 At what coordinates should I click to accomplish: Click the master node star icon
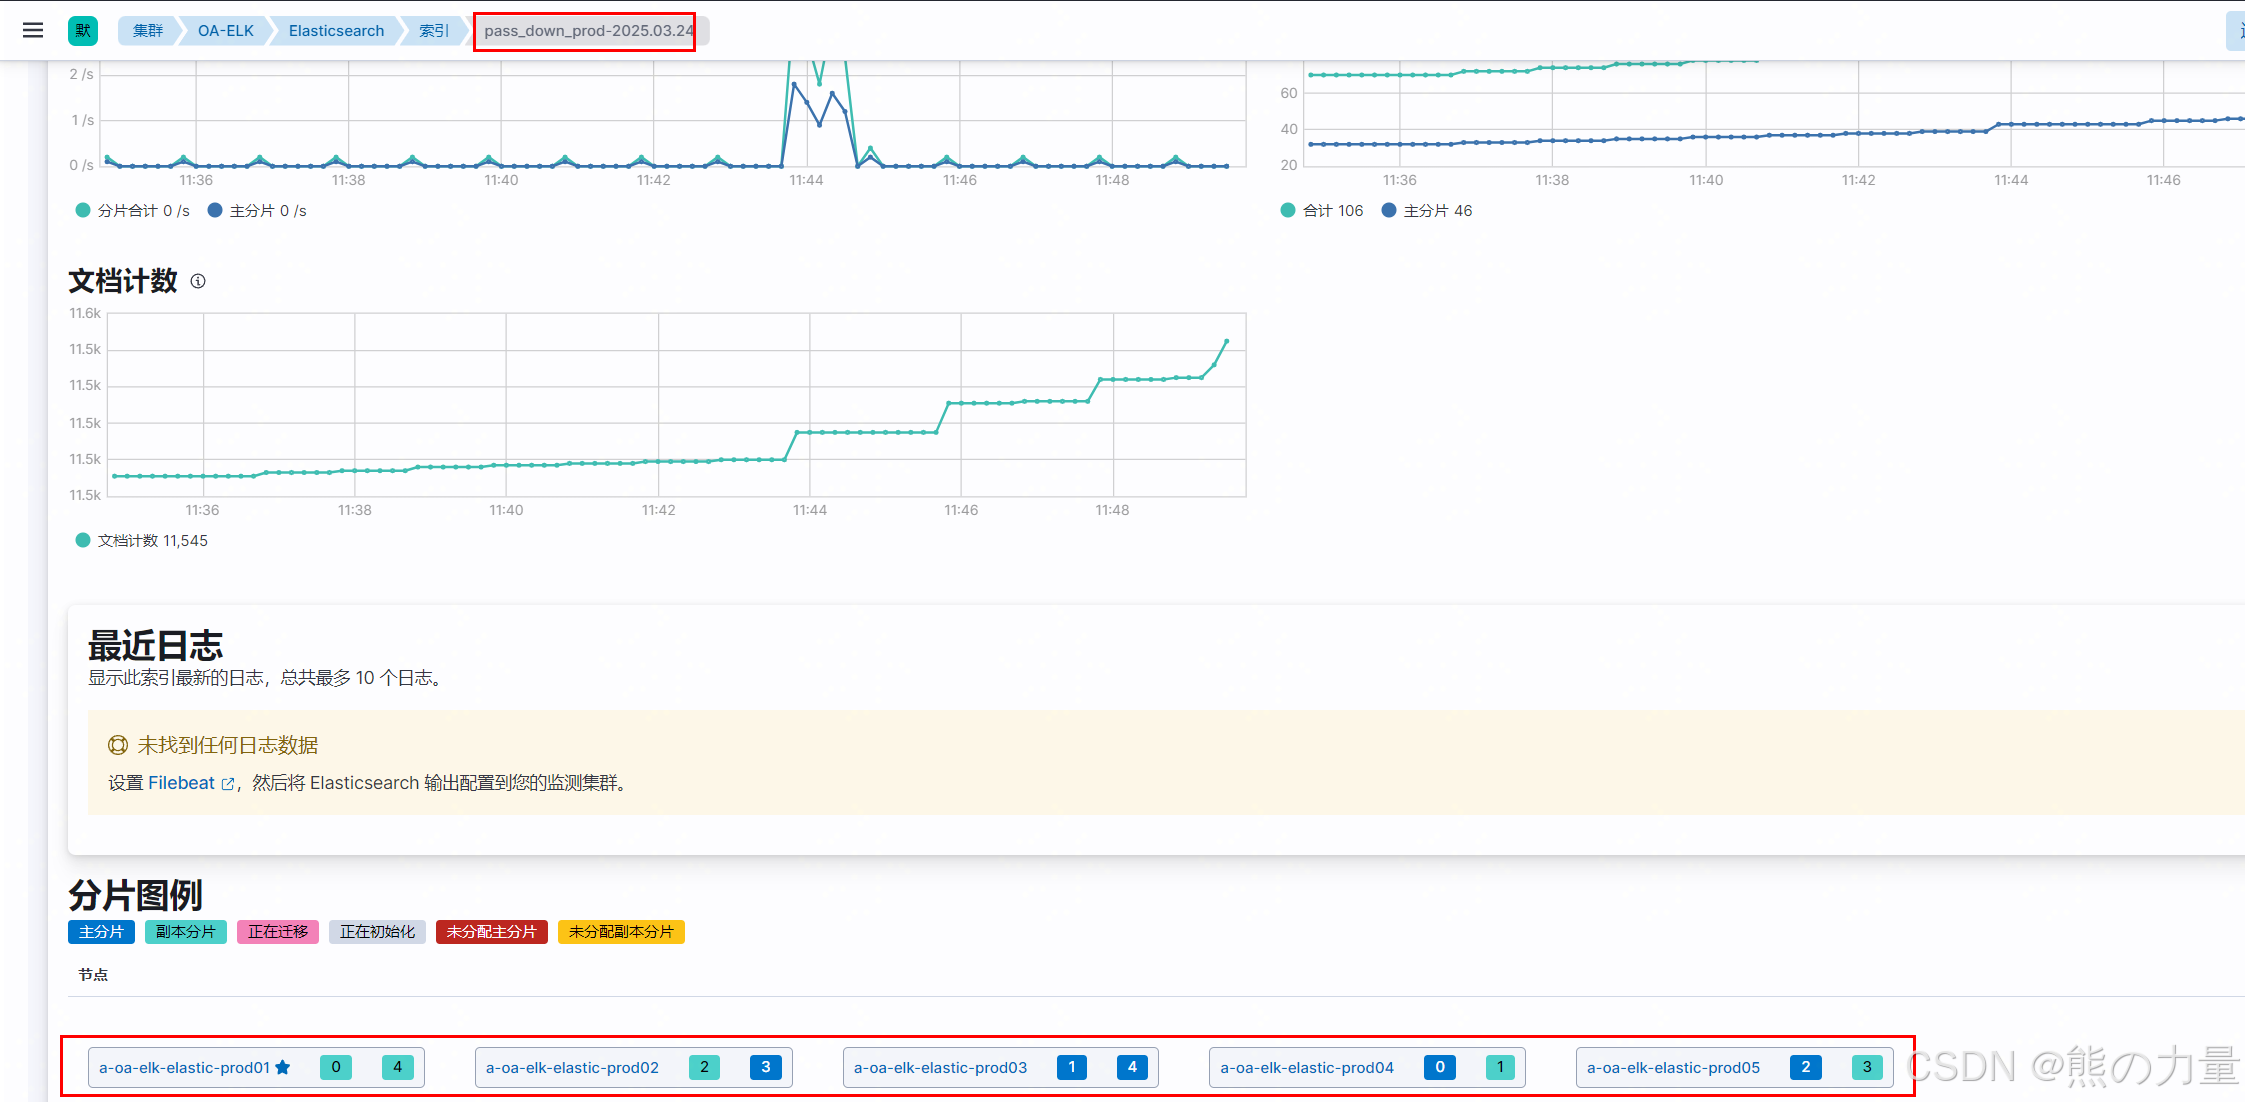coord(283,1067)
